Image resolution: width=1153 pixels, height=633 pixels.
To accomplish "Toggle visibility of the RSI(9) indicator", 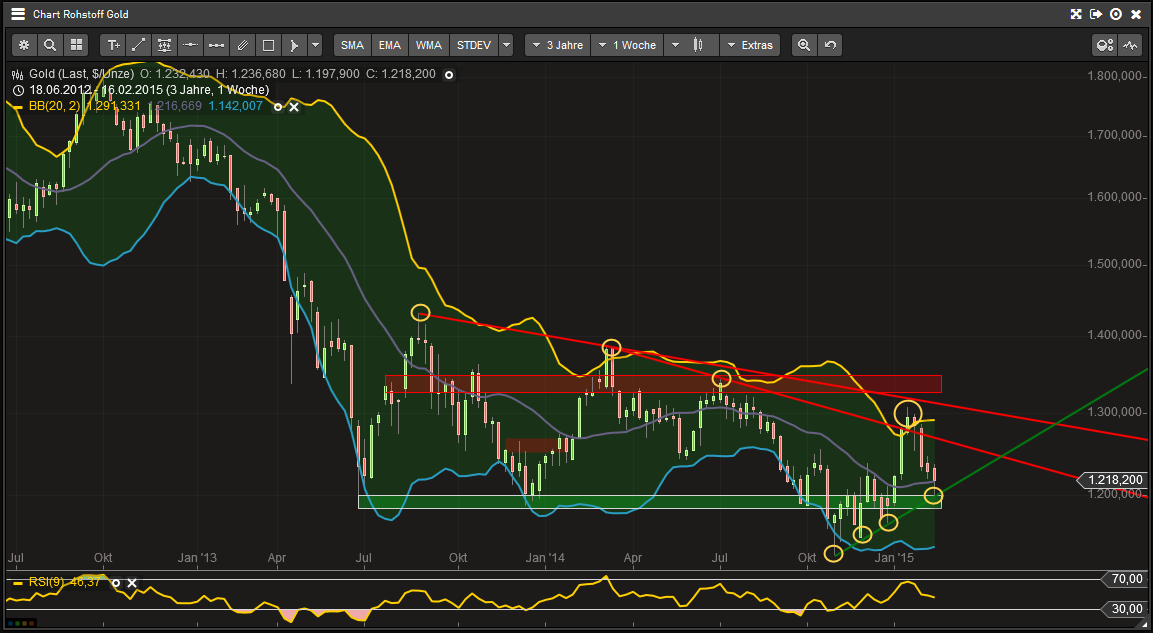I will tap(116, 582).
